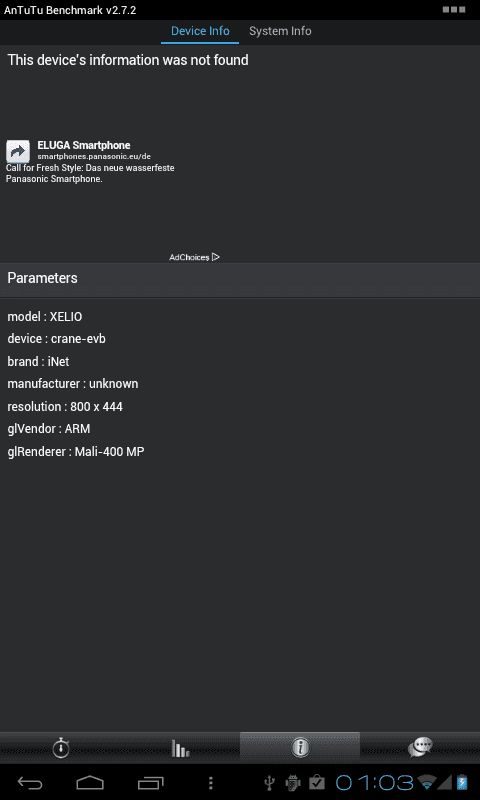This screenshot has height=800, width=480.
Task: Open the clock showing 01:03
Action: click(374, 782)
